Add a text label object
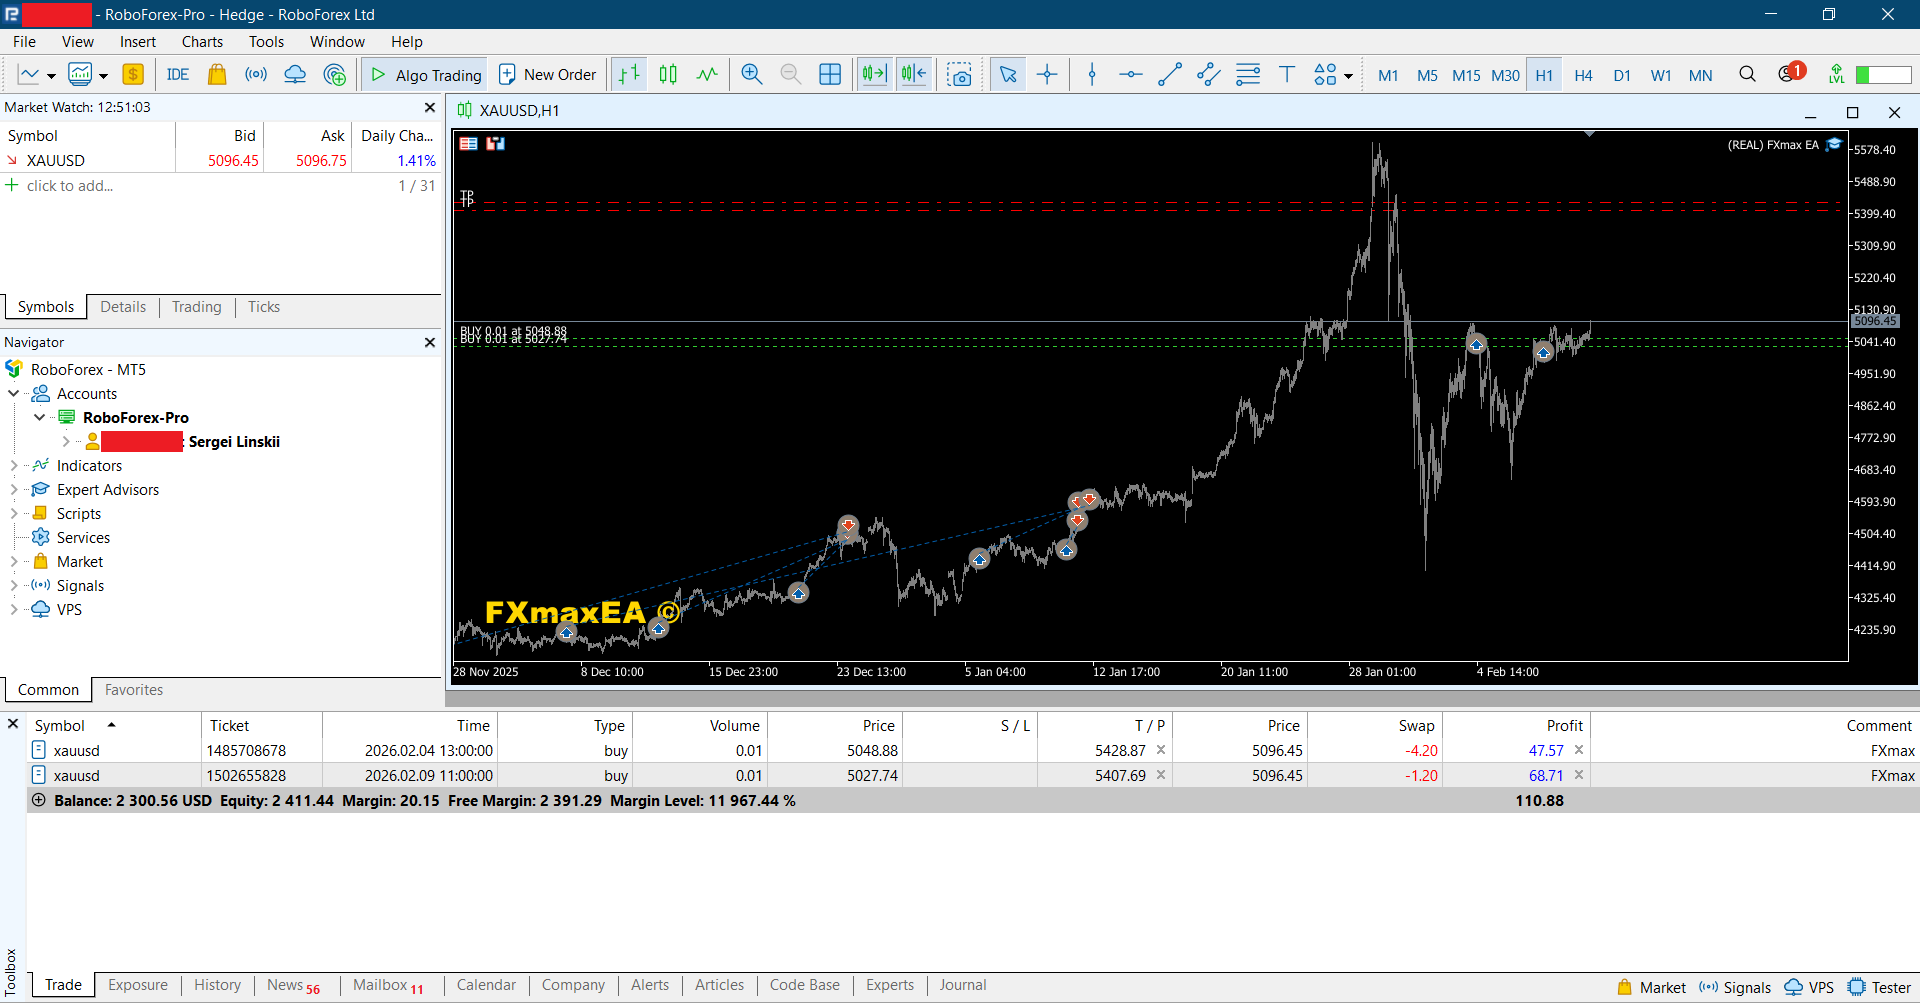This screenshot has height=1003, width=1920. tap(1287, 74)
